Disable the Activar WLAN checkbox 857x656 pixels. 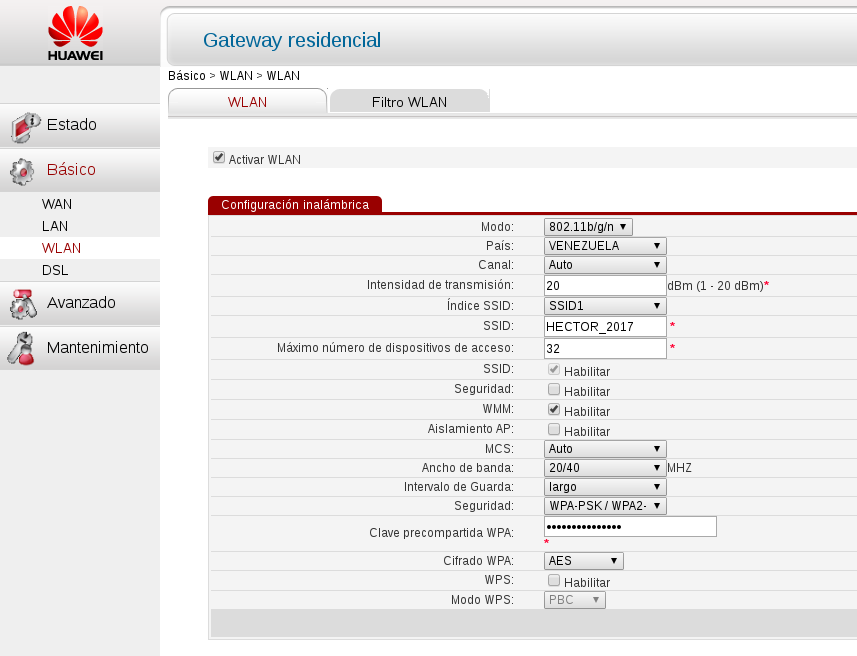pos(218,157)
